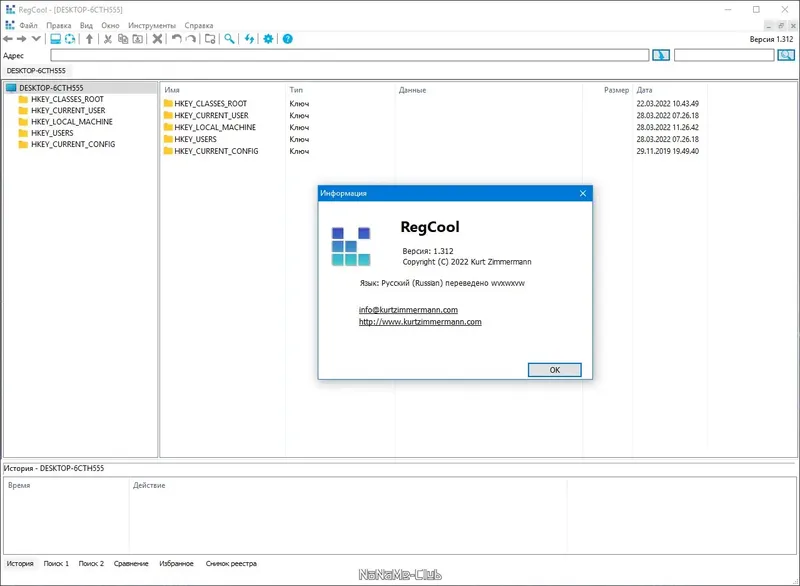Click the Back arrow in the toolbar

click(8, 39)
